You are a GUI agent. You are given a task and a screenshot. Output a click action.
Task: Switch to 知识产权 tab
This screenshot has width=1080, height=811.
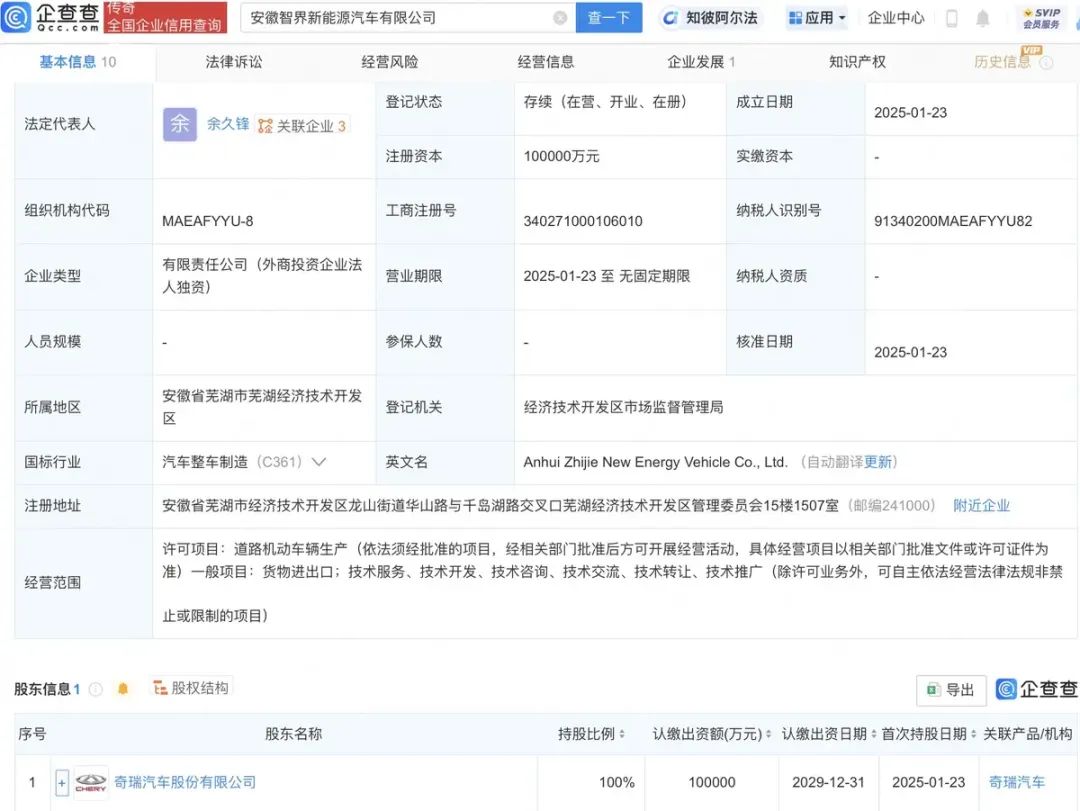[x=857, y=62]
